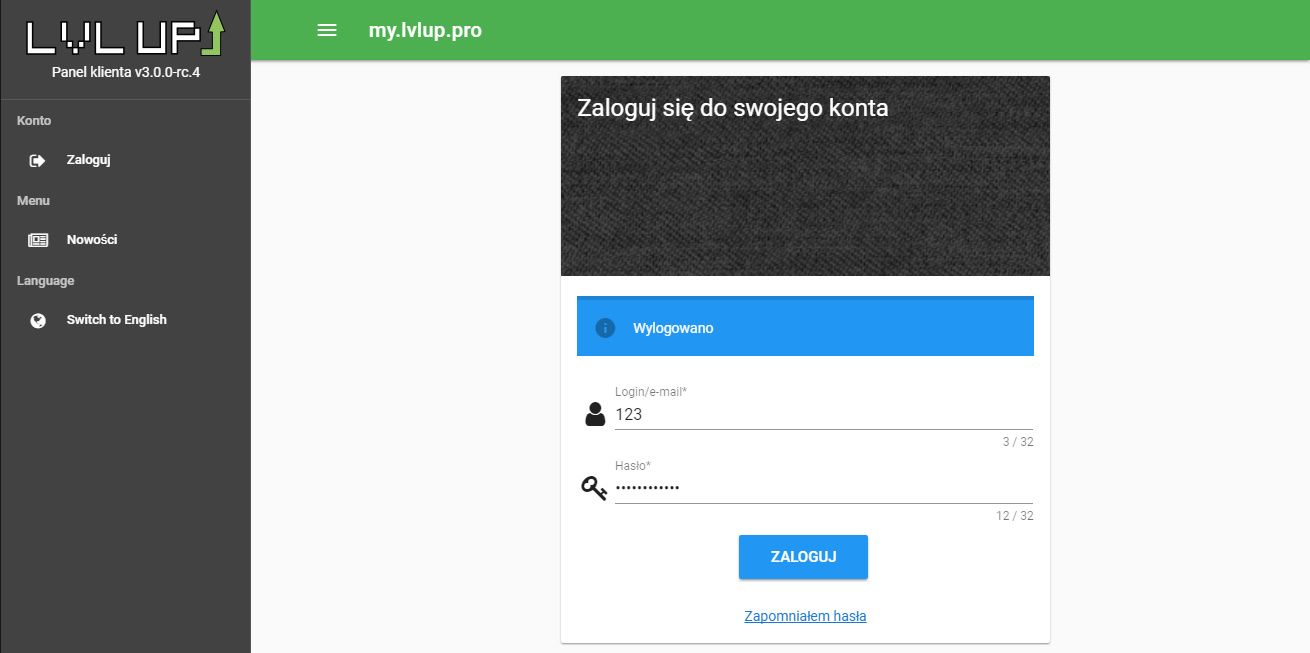Click the user silhouette icon by the login field

point(595,414)
